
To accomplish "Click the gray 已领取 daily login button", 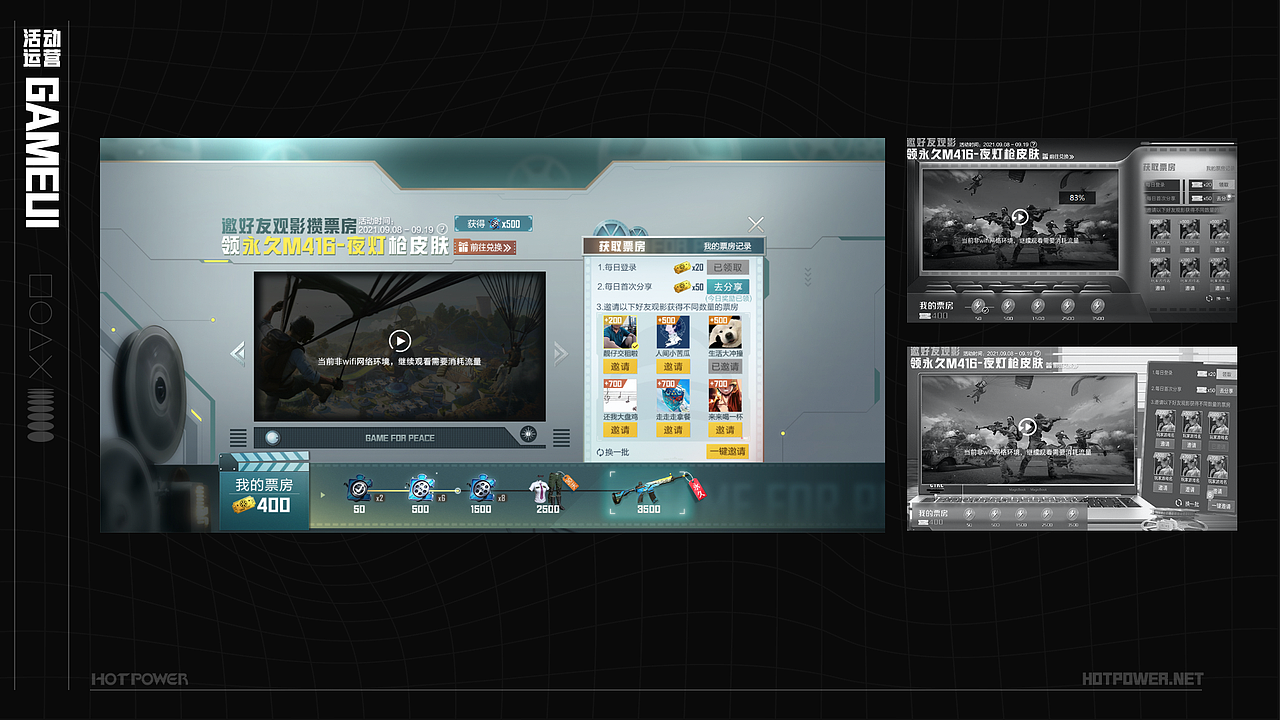I will (727, 267).
